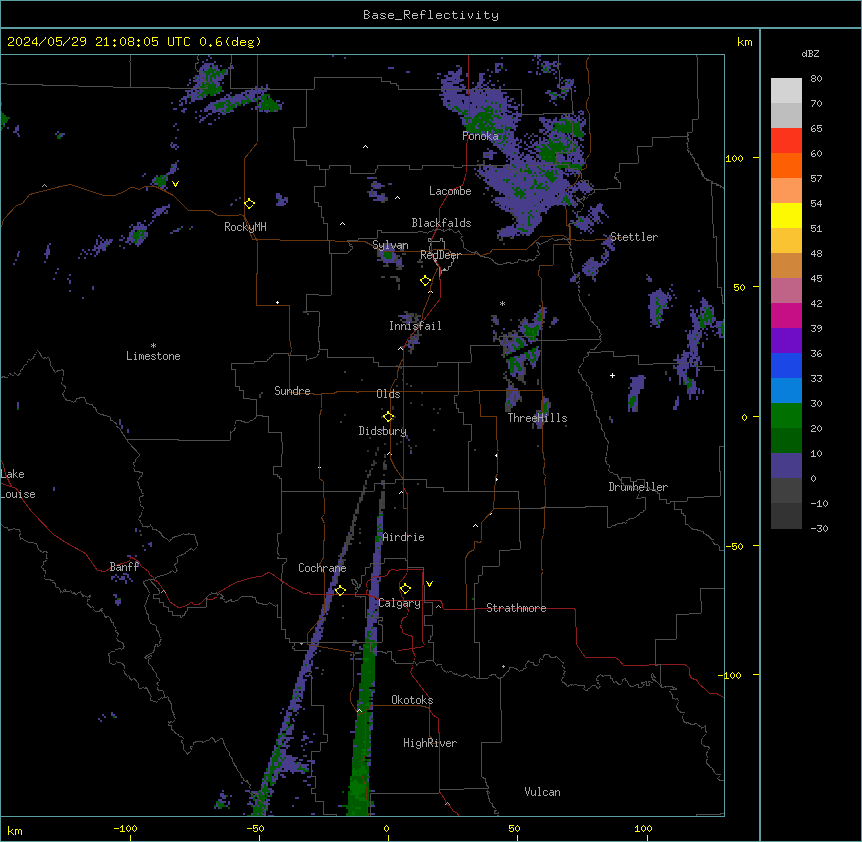Select the Lacombe city label
Screen dimensions: 862x842
(x=450, y=191)
